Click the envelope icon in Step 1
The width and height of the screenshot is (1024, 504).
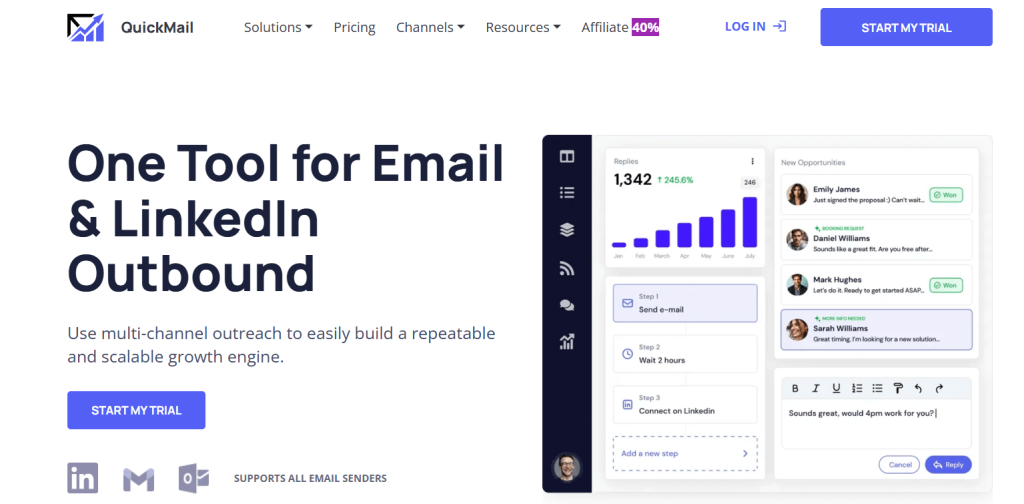[x=628, y=304]
